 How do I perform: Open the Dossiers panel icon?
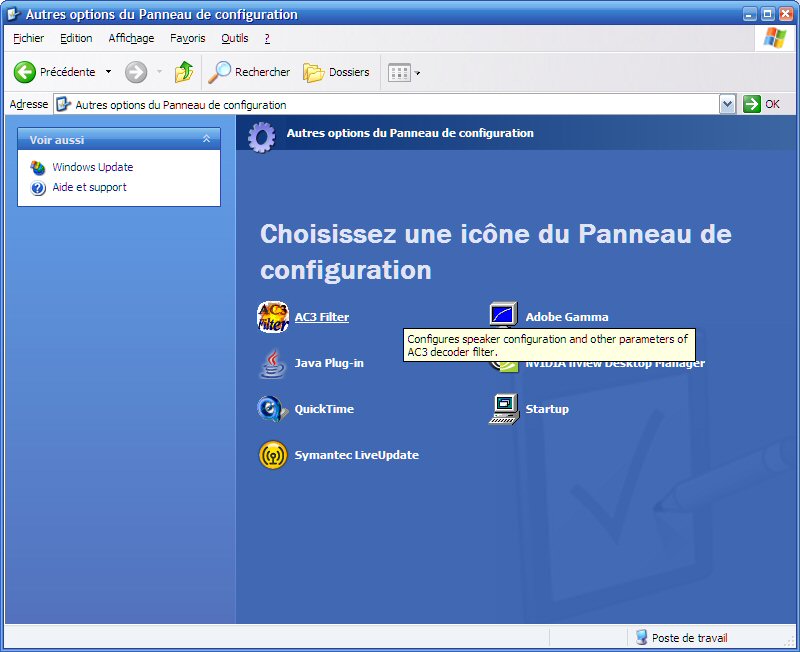click(338, 72)
